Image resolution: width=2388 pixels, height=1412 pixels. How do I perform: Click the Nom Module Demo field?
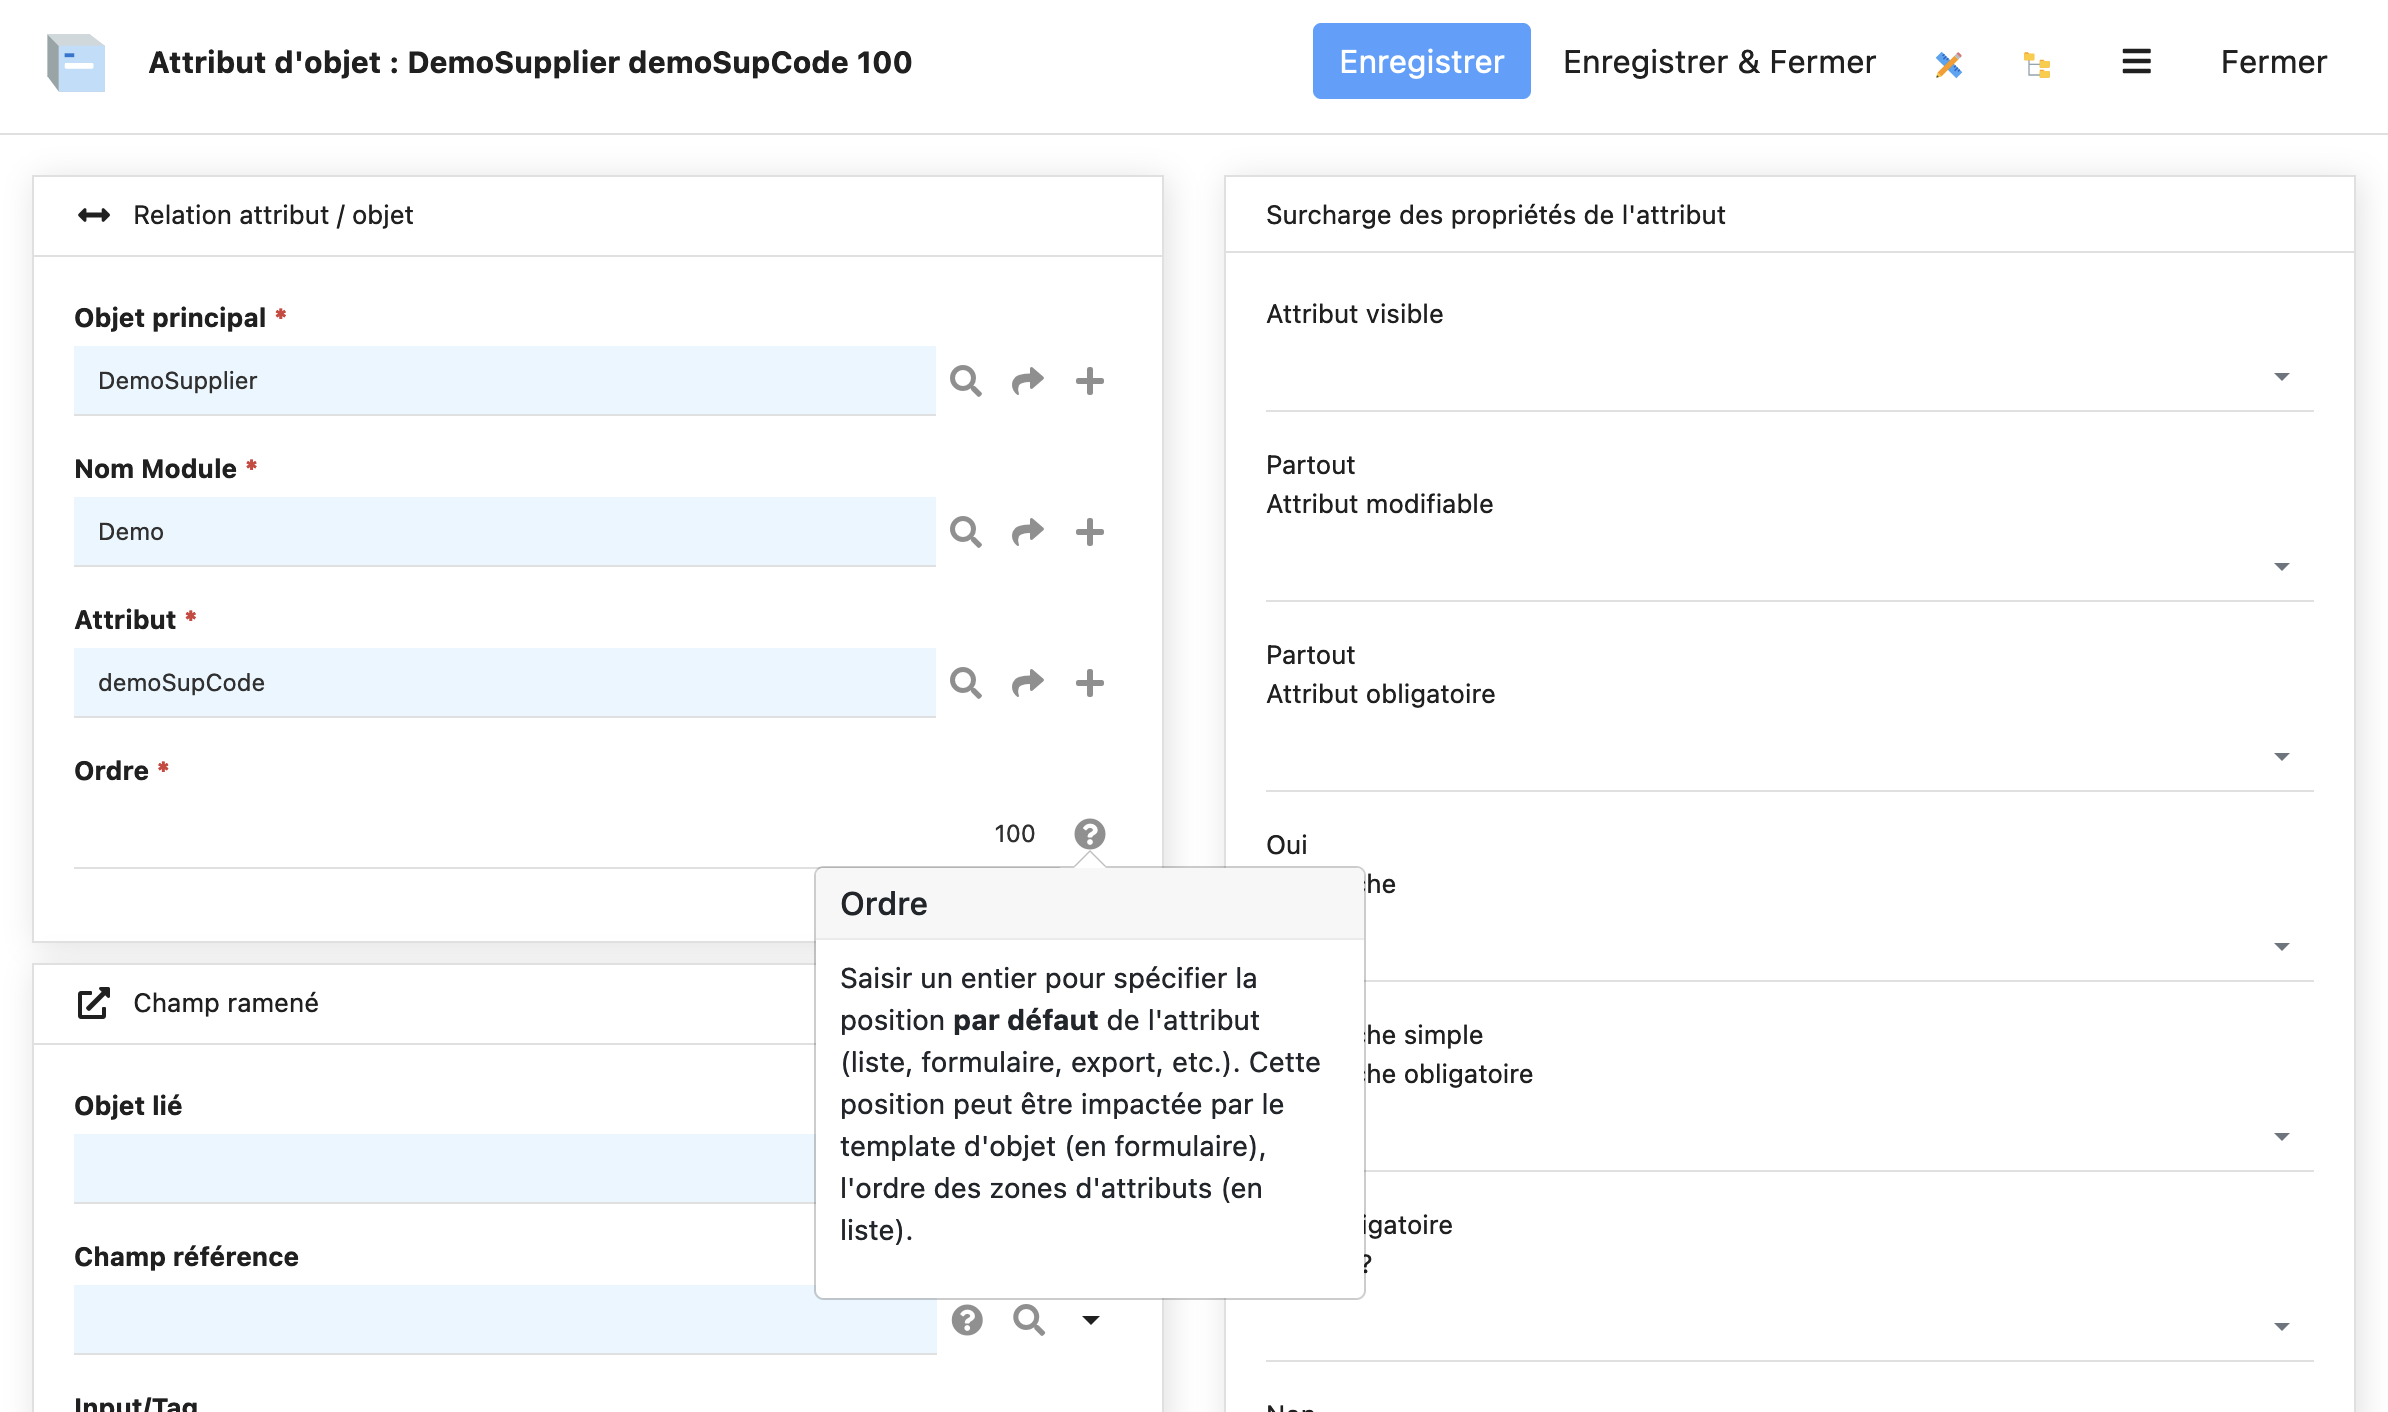point(504,532)
